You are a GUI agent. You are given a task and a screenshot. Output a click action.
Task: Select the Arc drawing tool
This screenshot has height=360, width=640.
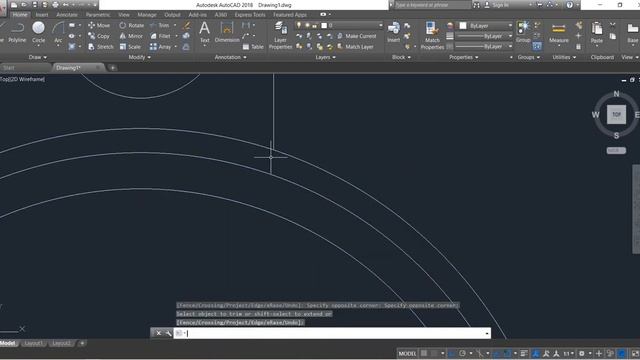[x=58, y=32]
